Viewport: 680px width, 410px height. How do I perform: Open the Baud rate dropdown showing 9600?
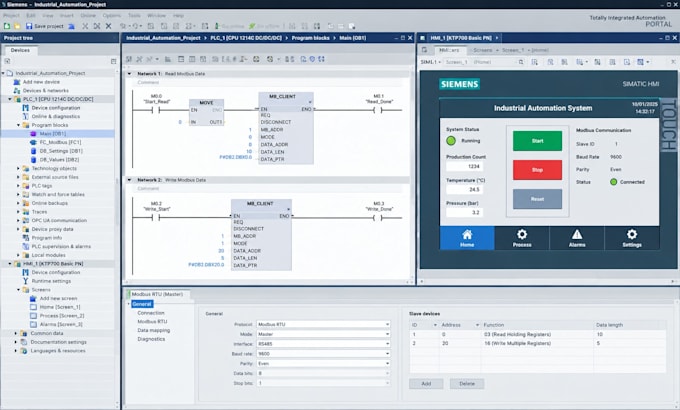coord(323,354)
